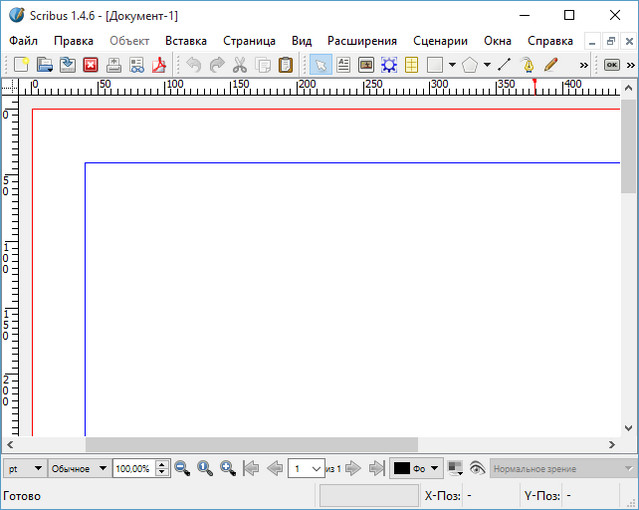Select the Insert Line tool
Viewport: 639px width, 510px height.
[x=504, y=65]
